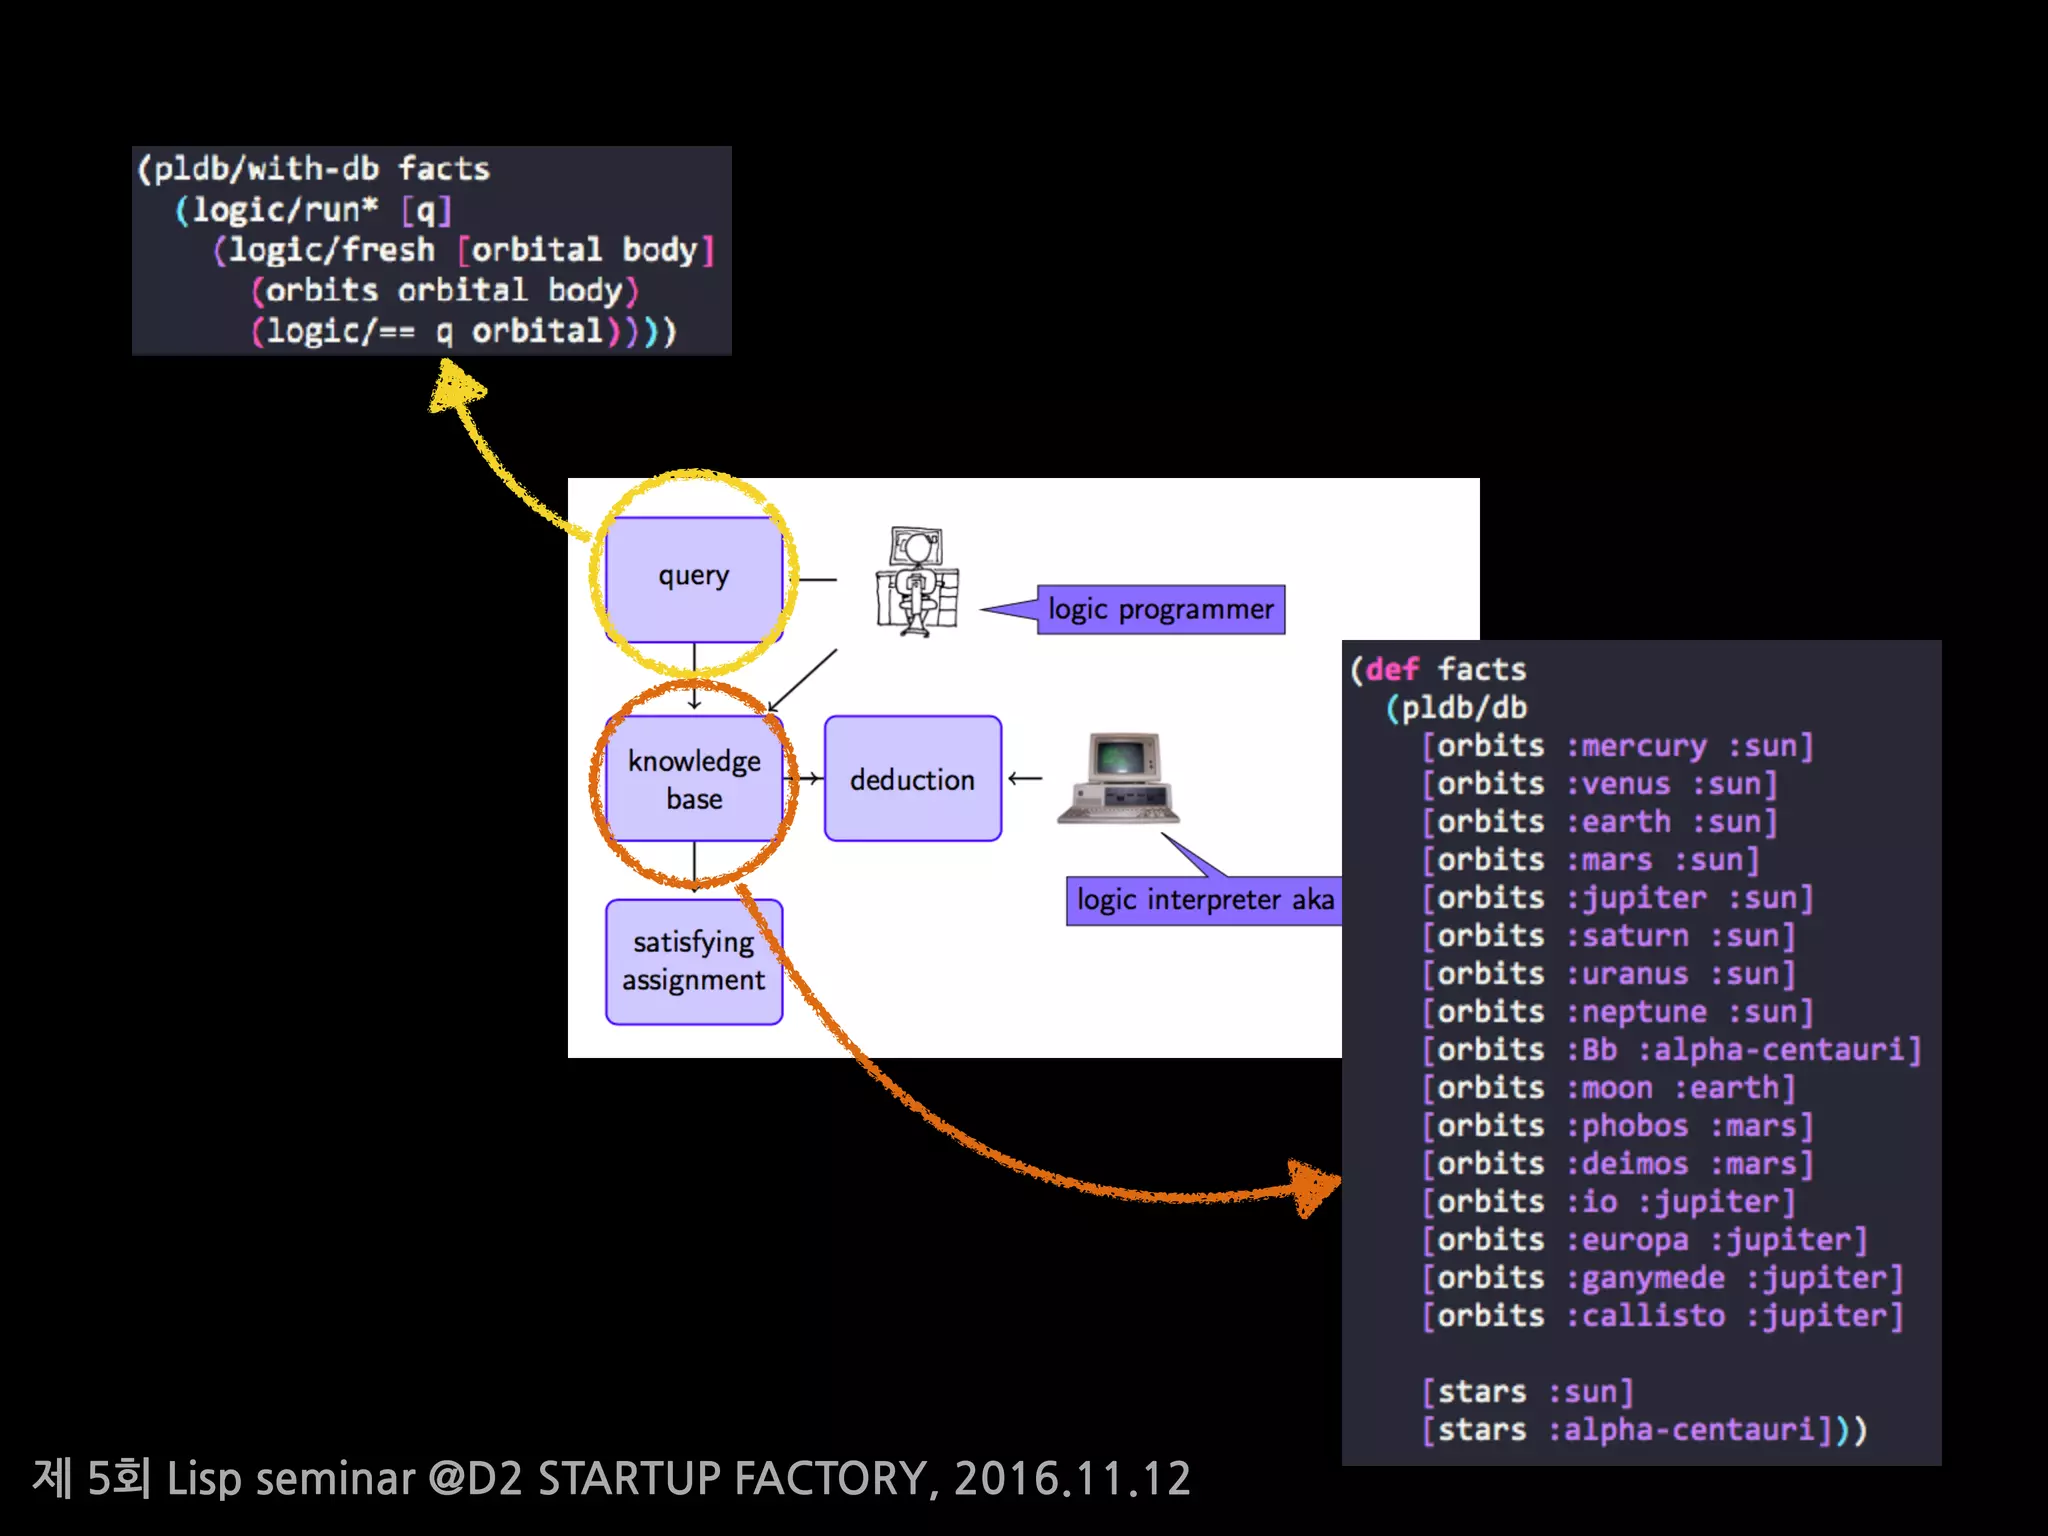This screenshot has height=1536, width=2048.
Task: Click the logic programmer callout label
Action: coord(1160,609)
